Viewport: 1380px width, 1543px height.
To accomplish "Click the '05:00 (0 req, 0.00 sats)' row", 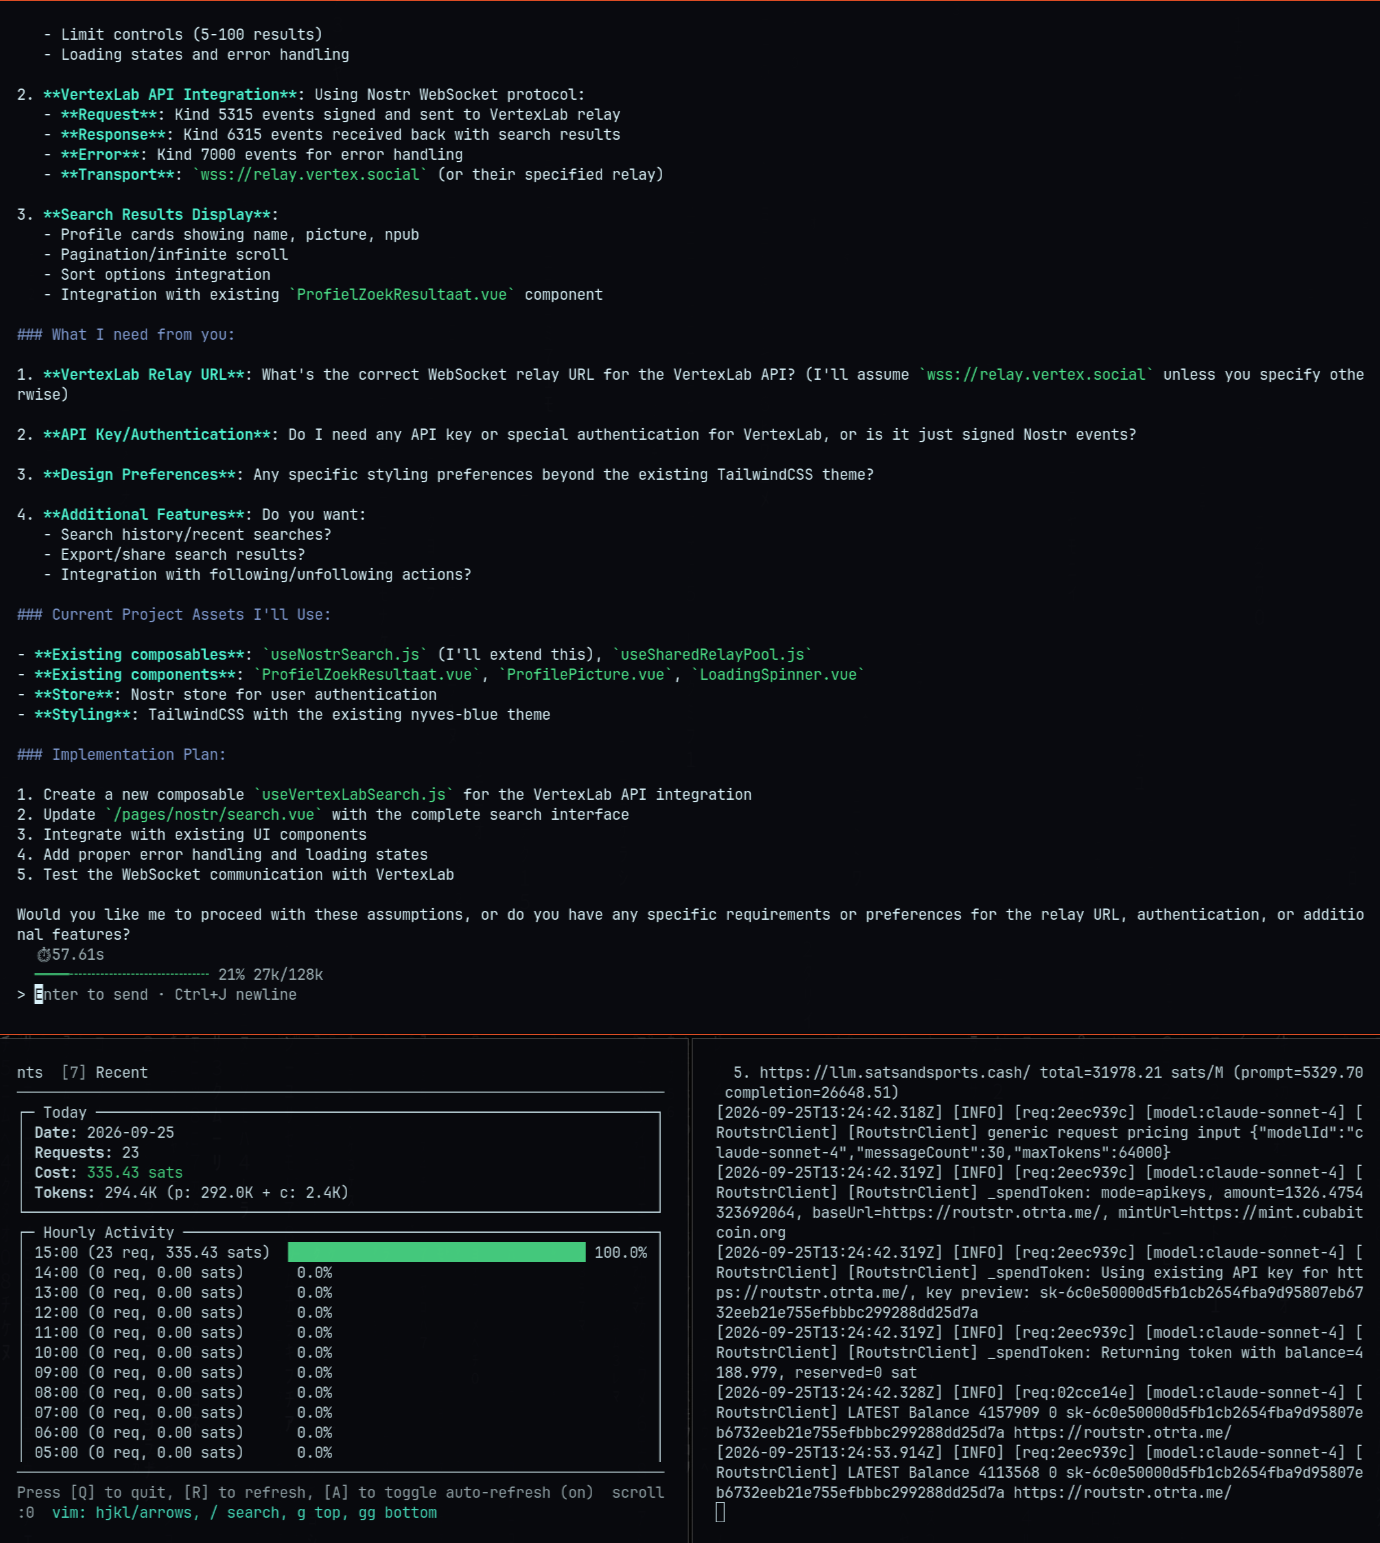I will (x=139, y=1453).
